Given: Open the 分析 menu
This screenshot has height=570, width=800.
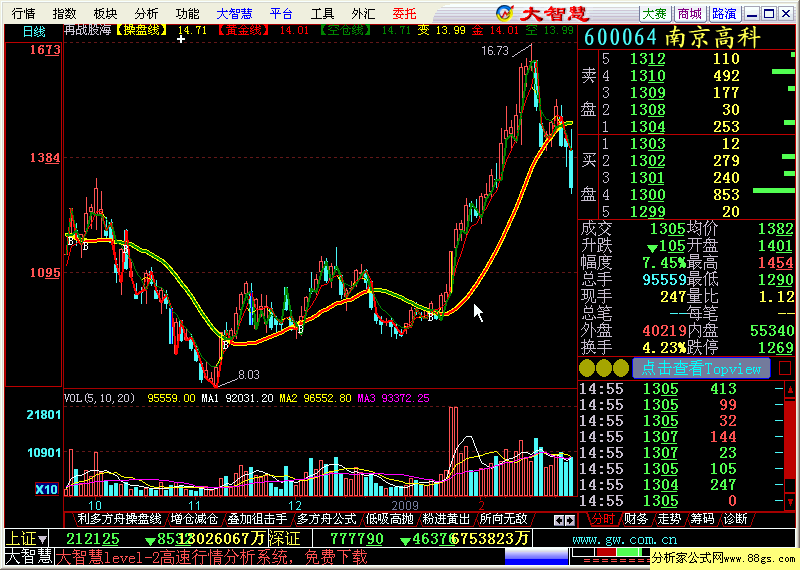Looking at the screenshot, I should pyautogui.click(x=146, y=14).
